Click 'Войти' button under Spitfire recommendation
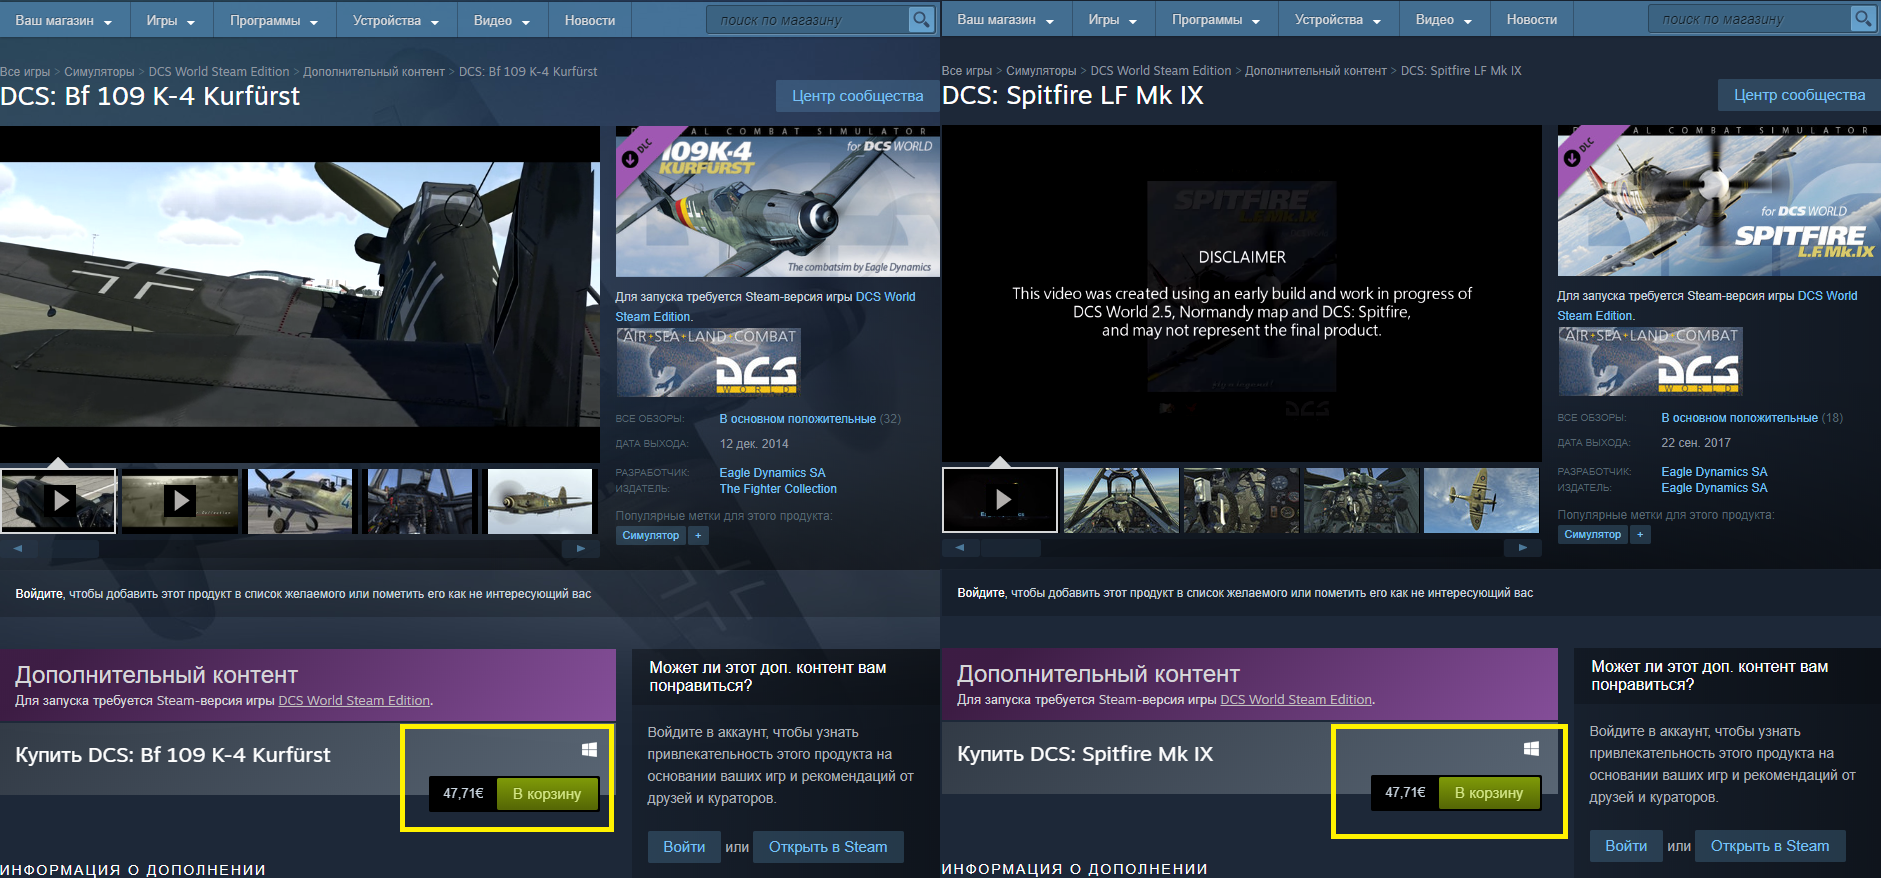1881x878 pixels. click(x=1626, y=846)
